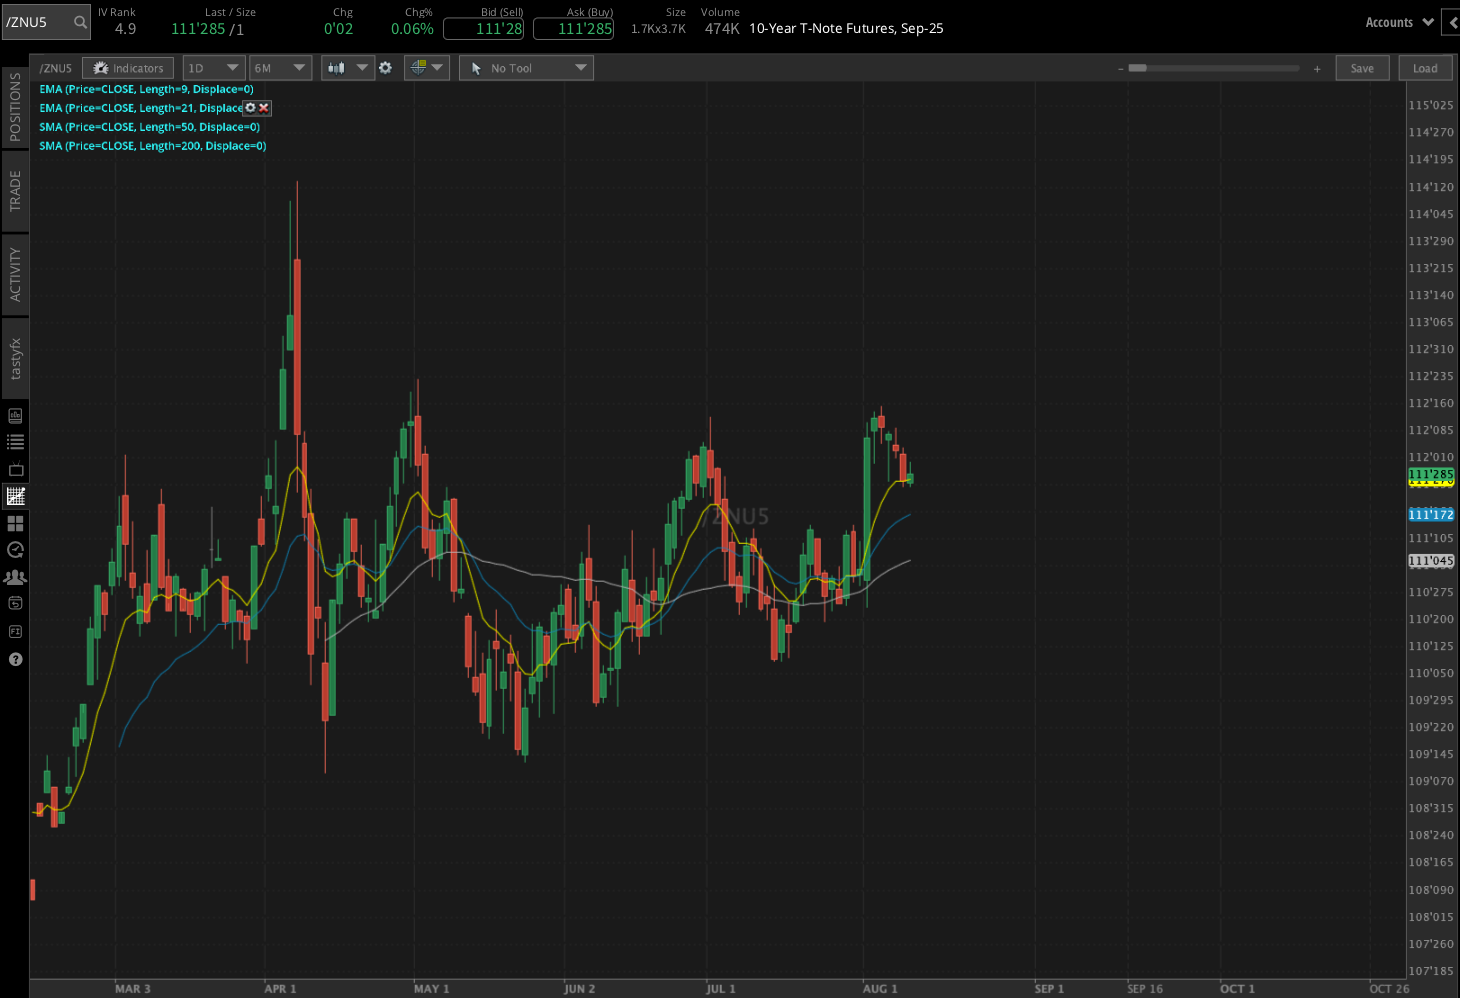Open the symbol search magnifier
1460x998 pixels.
(x=79, y=21)
